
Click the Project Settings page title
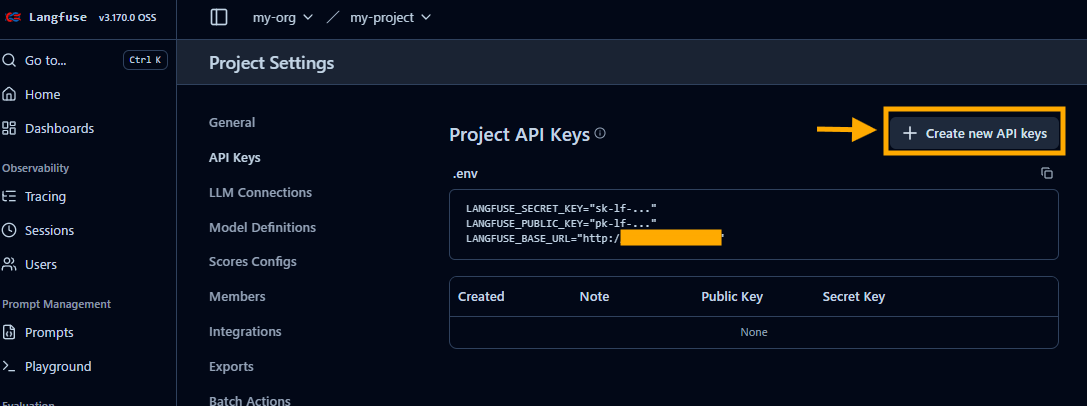pyautogui.click(x=272, y=63)
